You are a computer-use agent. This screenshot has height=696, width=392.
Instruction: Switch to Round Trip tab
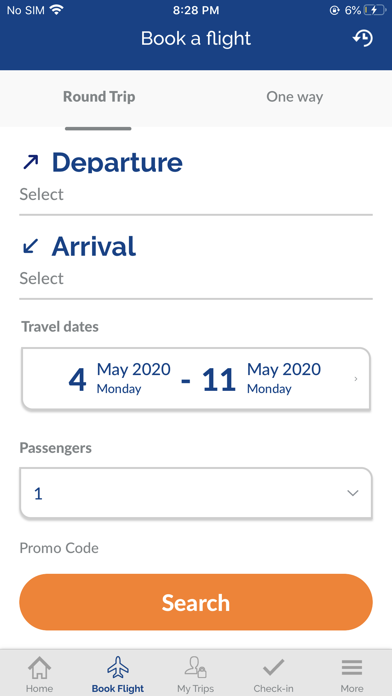click(x=99, y=97)
